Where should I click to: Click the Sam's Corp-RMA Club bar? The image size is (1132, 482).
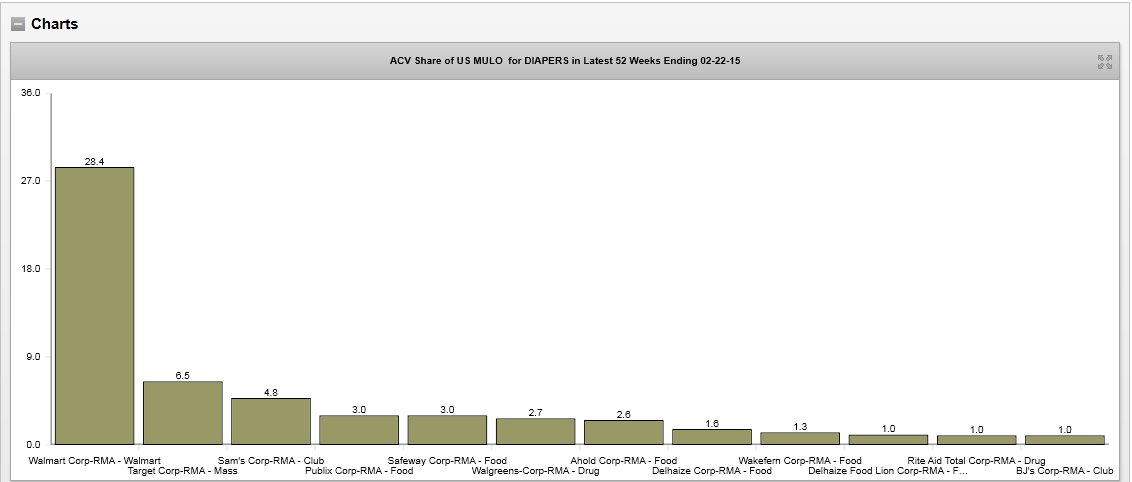click(270, 421)
